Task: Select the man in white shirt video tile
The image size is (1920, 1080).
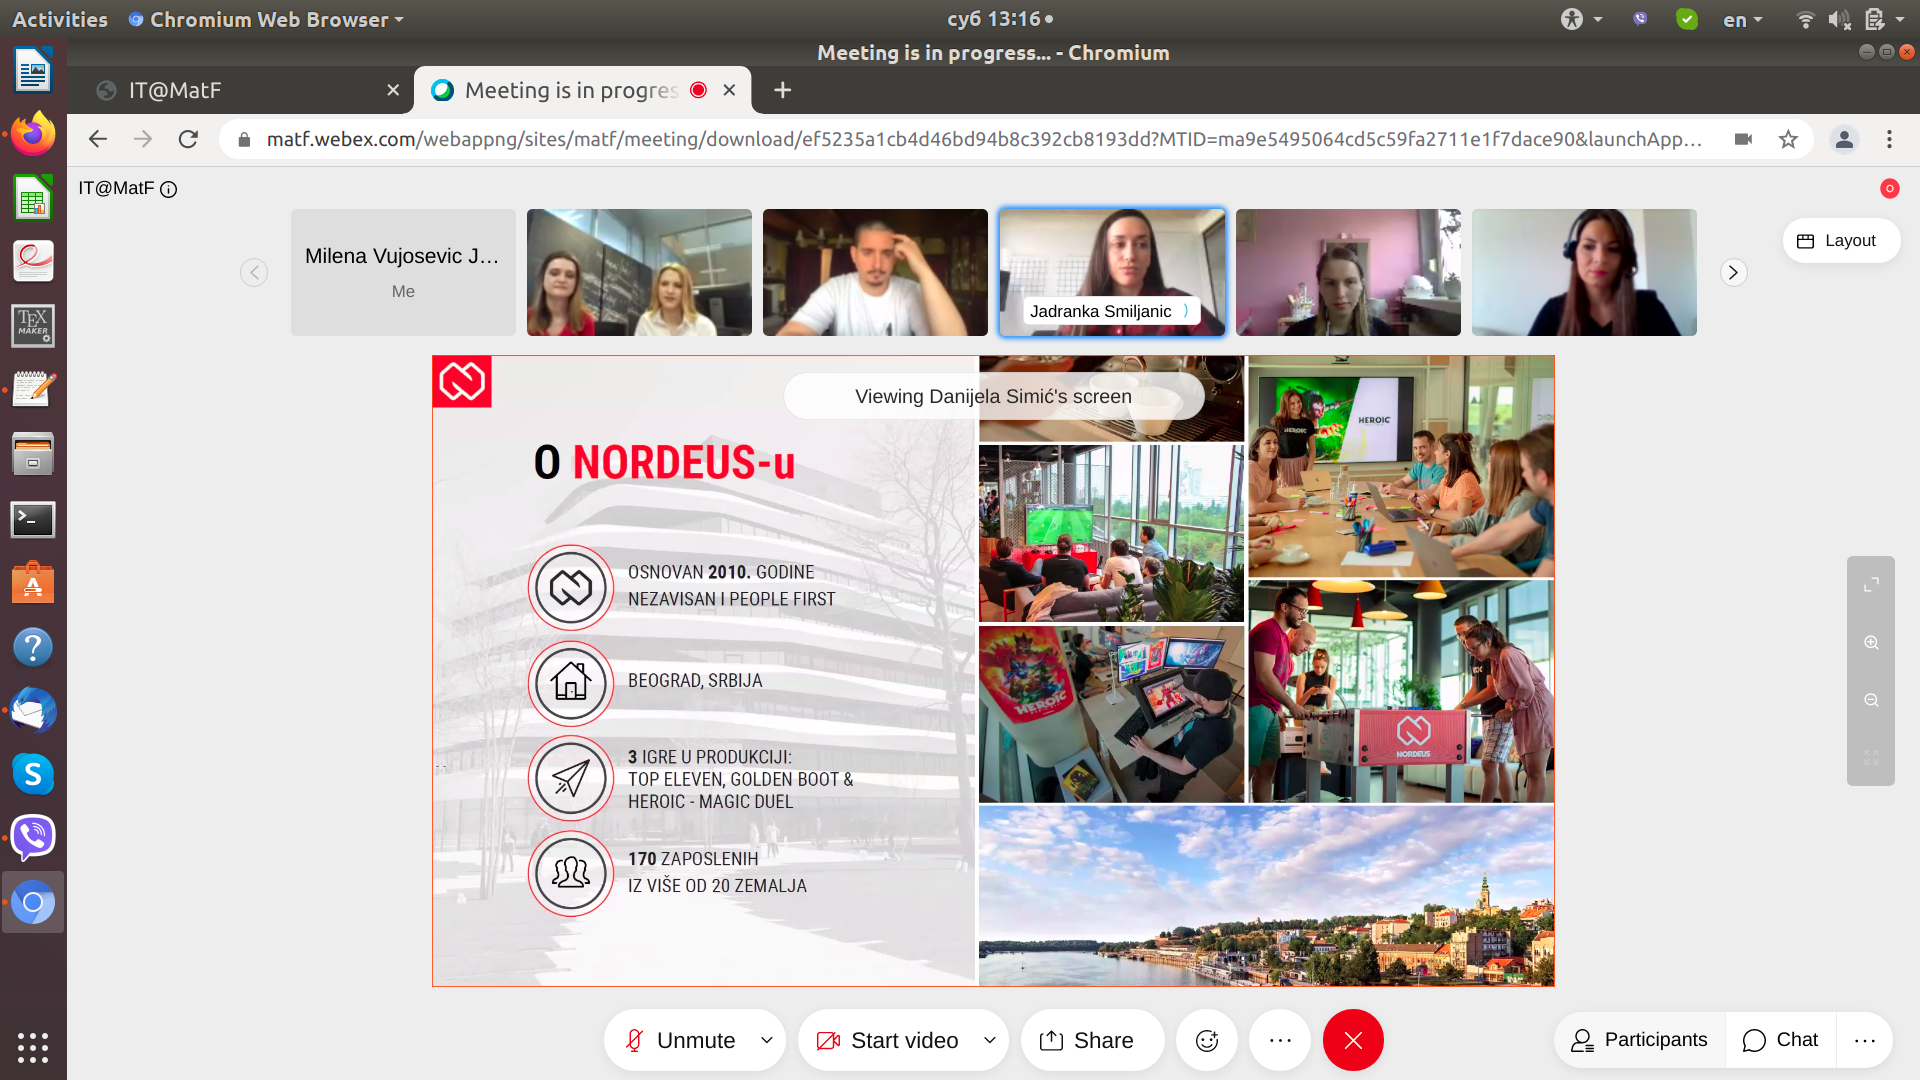Action: pyautogui.click(x=875, y=272)
